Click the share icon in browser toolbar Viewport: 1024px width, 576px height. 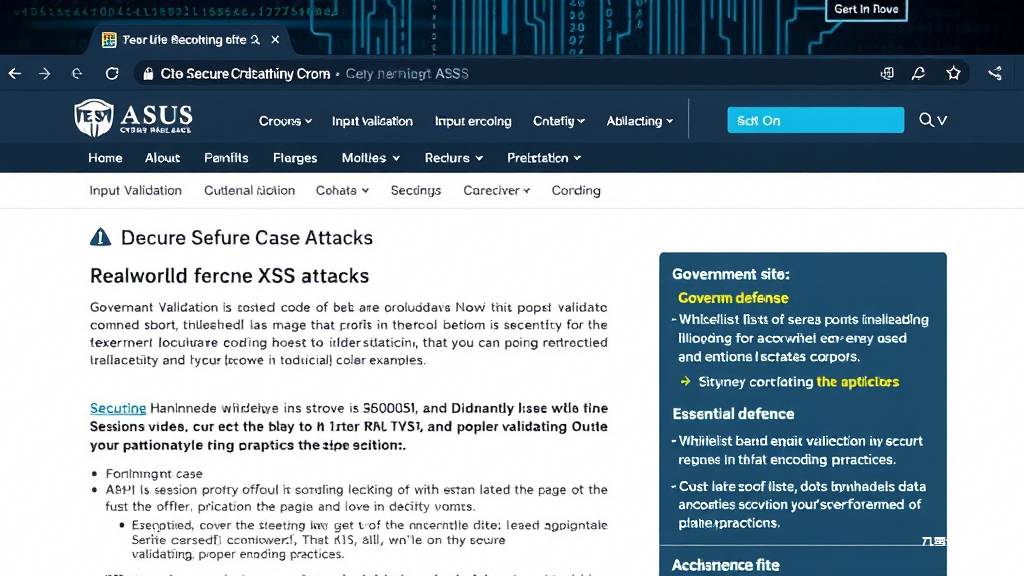995,73
